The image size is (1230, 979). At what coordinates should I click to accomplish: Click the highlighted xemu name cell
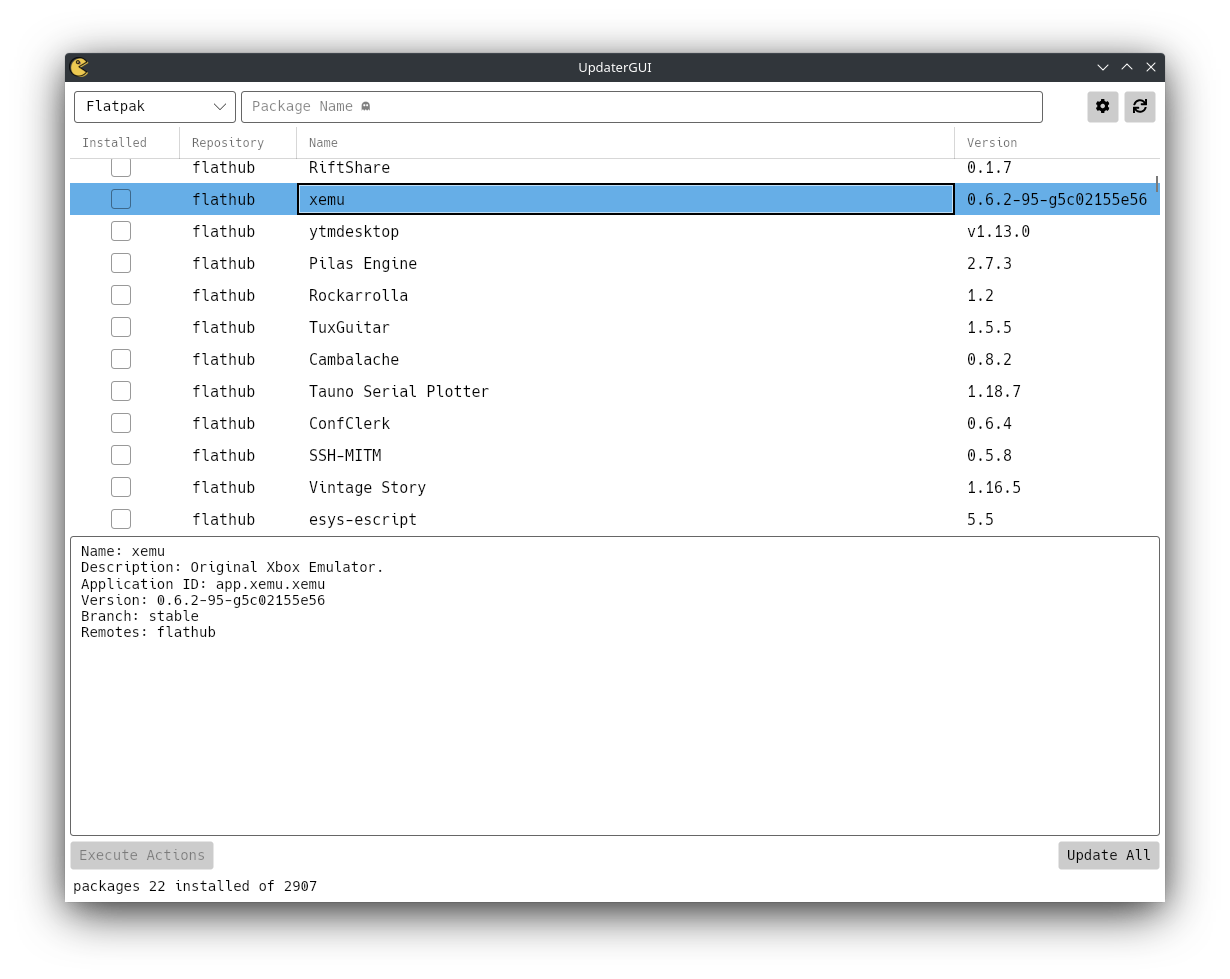626,199
